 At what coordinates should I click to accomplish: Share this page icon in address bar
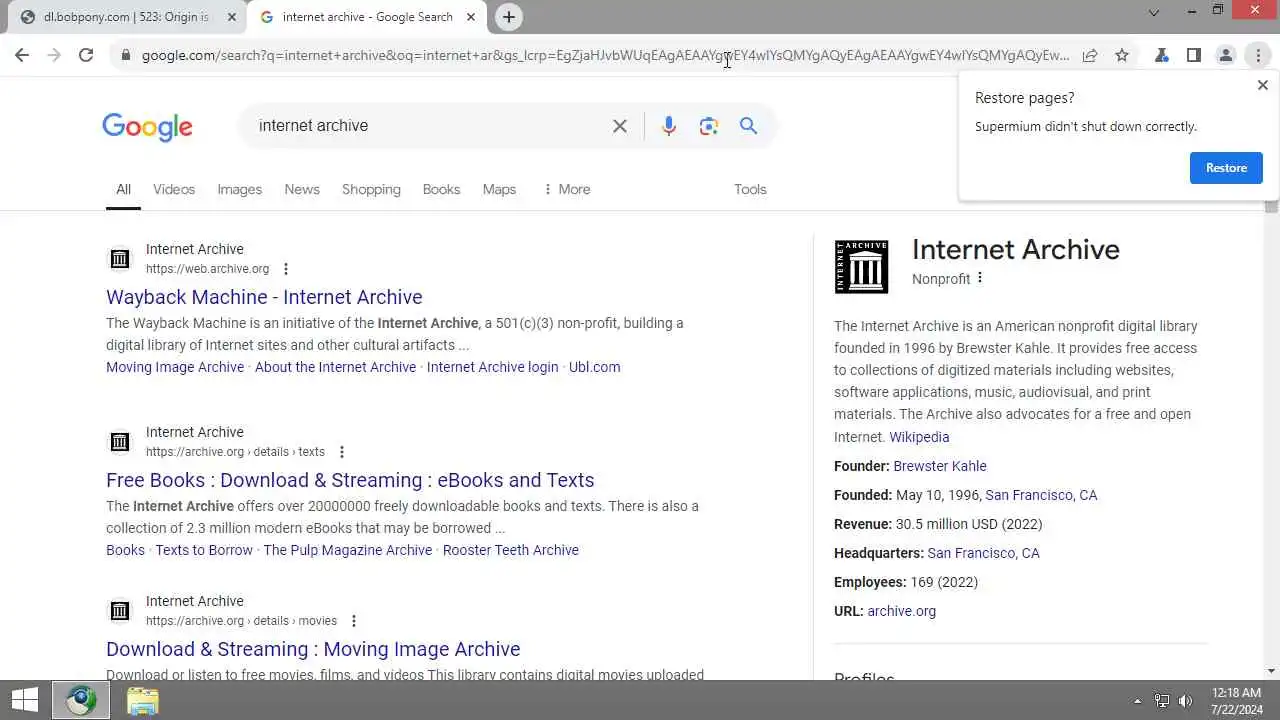tap(1090, 55)
